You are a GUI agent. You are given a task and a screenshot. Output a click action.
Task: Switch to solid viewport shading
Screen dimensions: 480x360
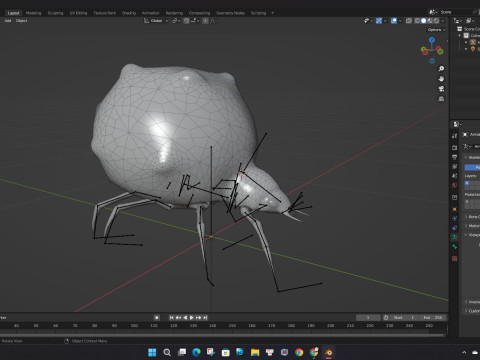(424, 21)
